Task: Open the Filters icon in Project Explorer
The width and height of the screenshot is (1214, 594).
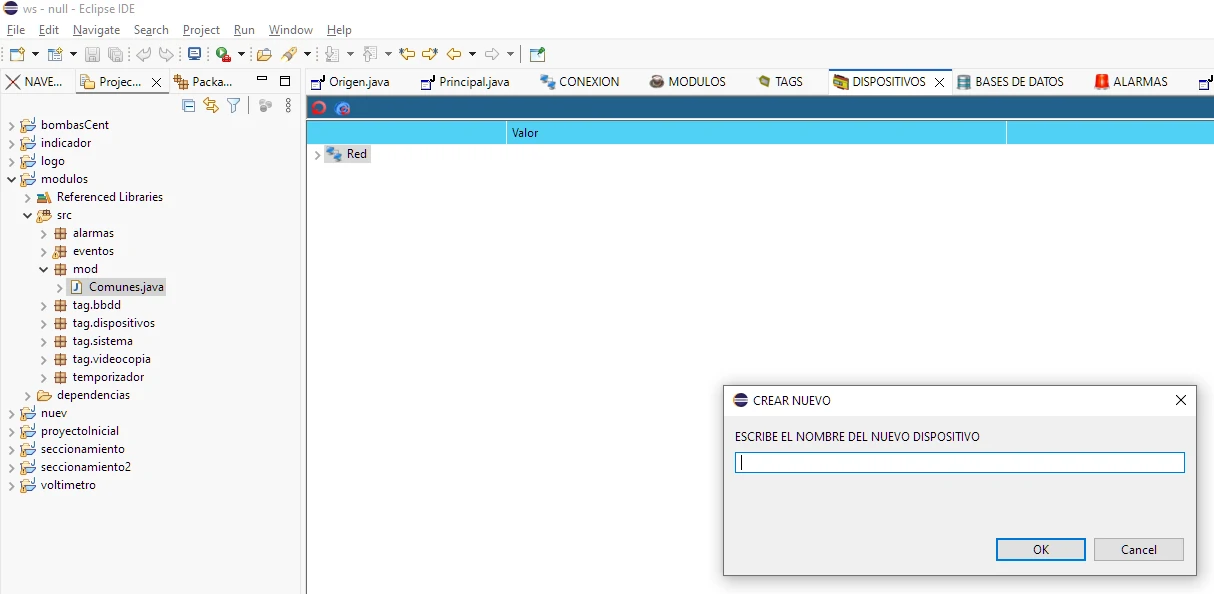Action: click(234, 106)
